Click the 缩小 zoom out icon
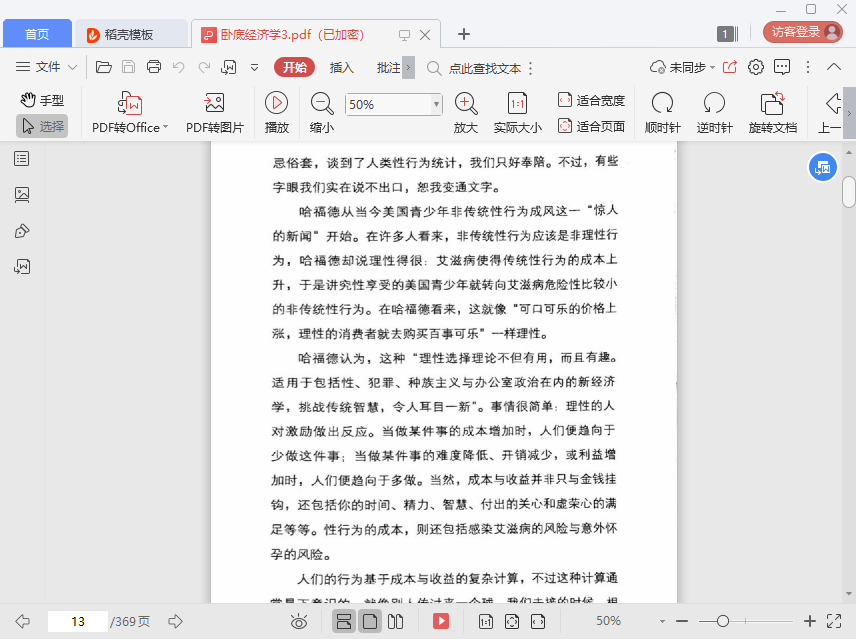This screenshot has height=639, width=856. pos(322,112)
